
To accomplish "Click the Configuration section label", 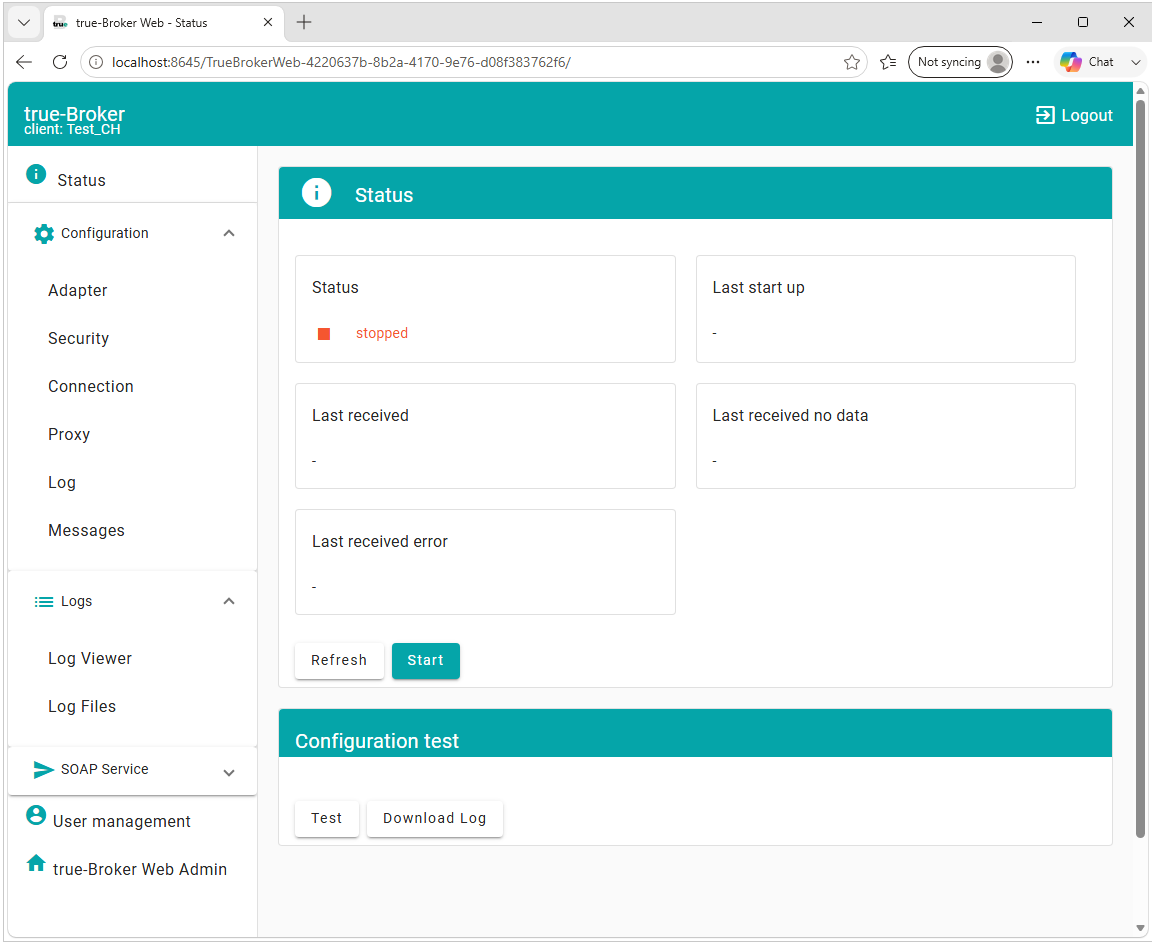I will (105, 234).
